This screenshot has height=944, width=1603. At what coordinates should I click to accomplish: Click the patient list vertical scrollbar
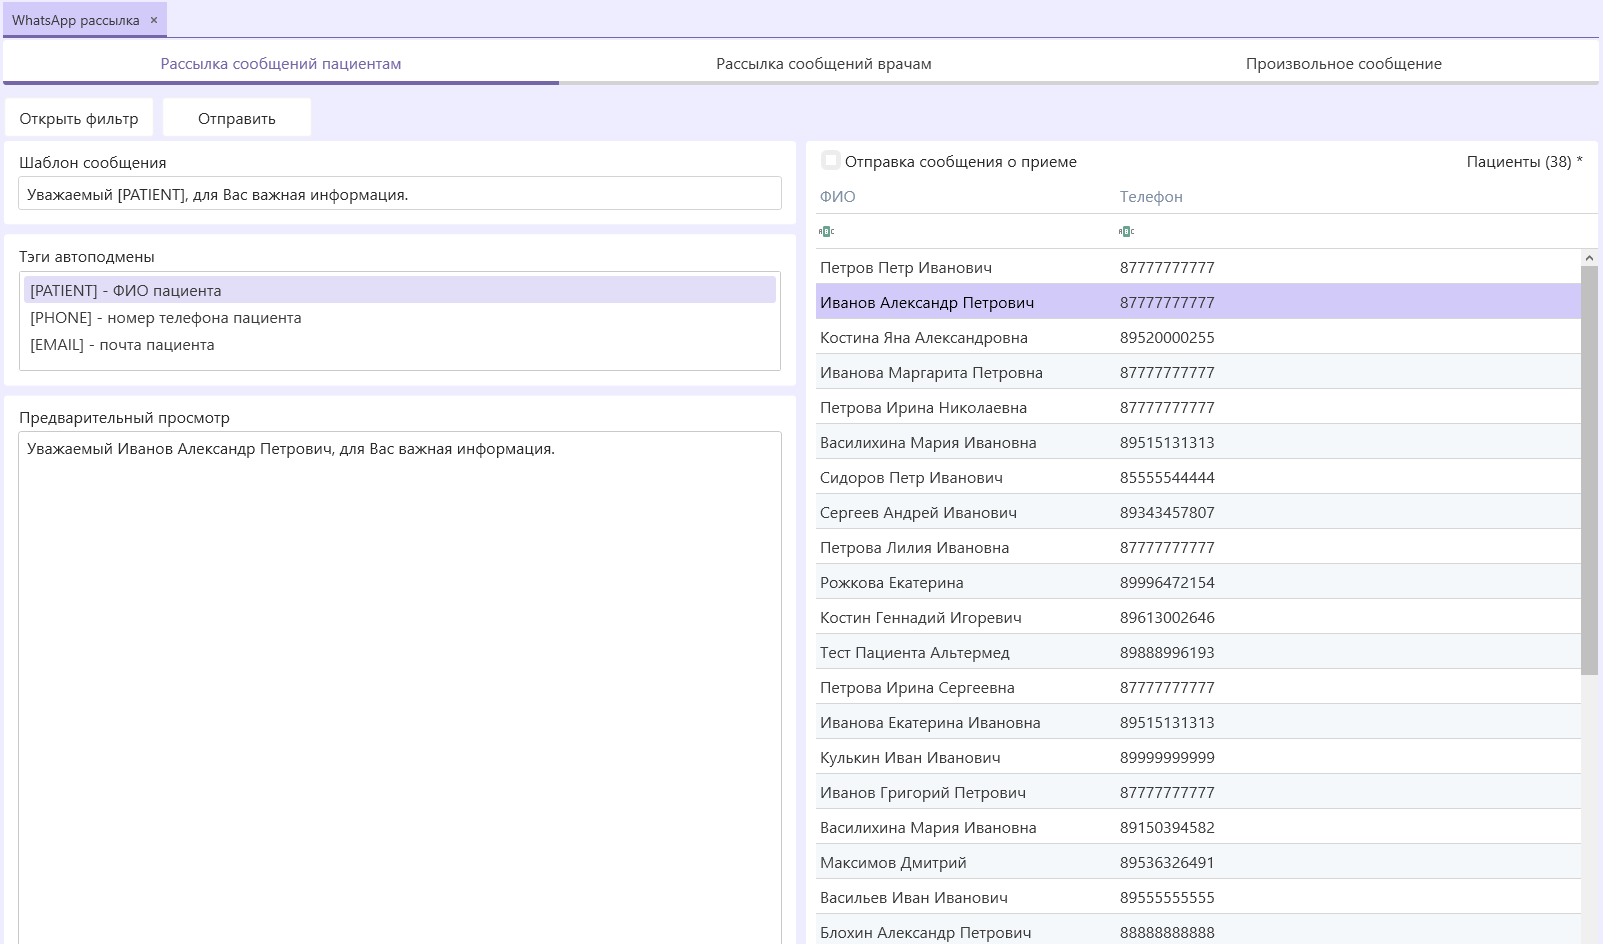click(1590, 470)
